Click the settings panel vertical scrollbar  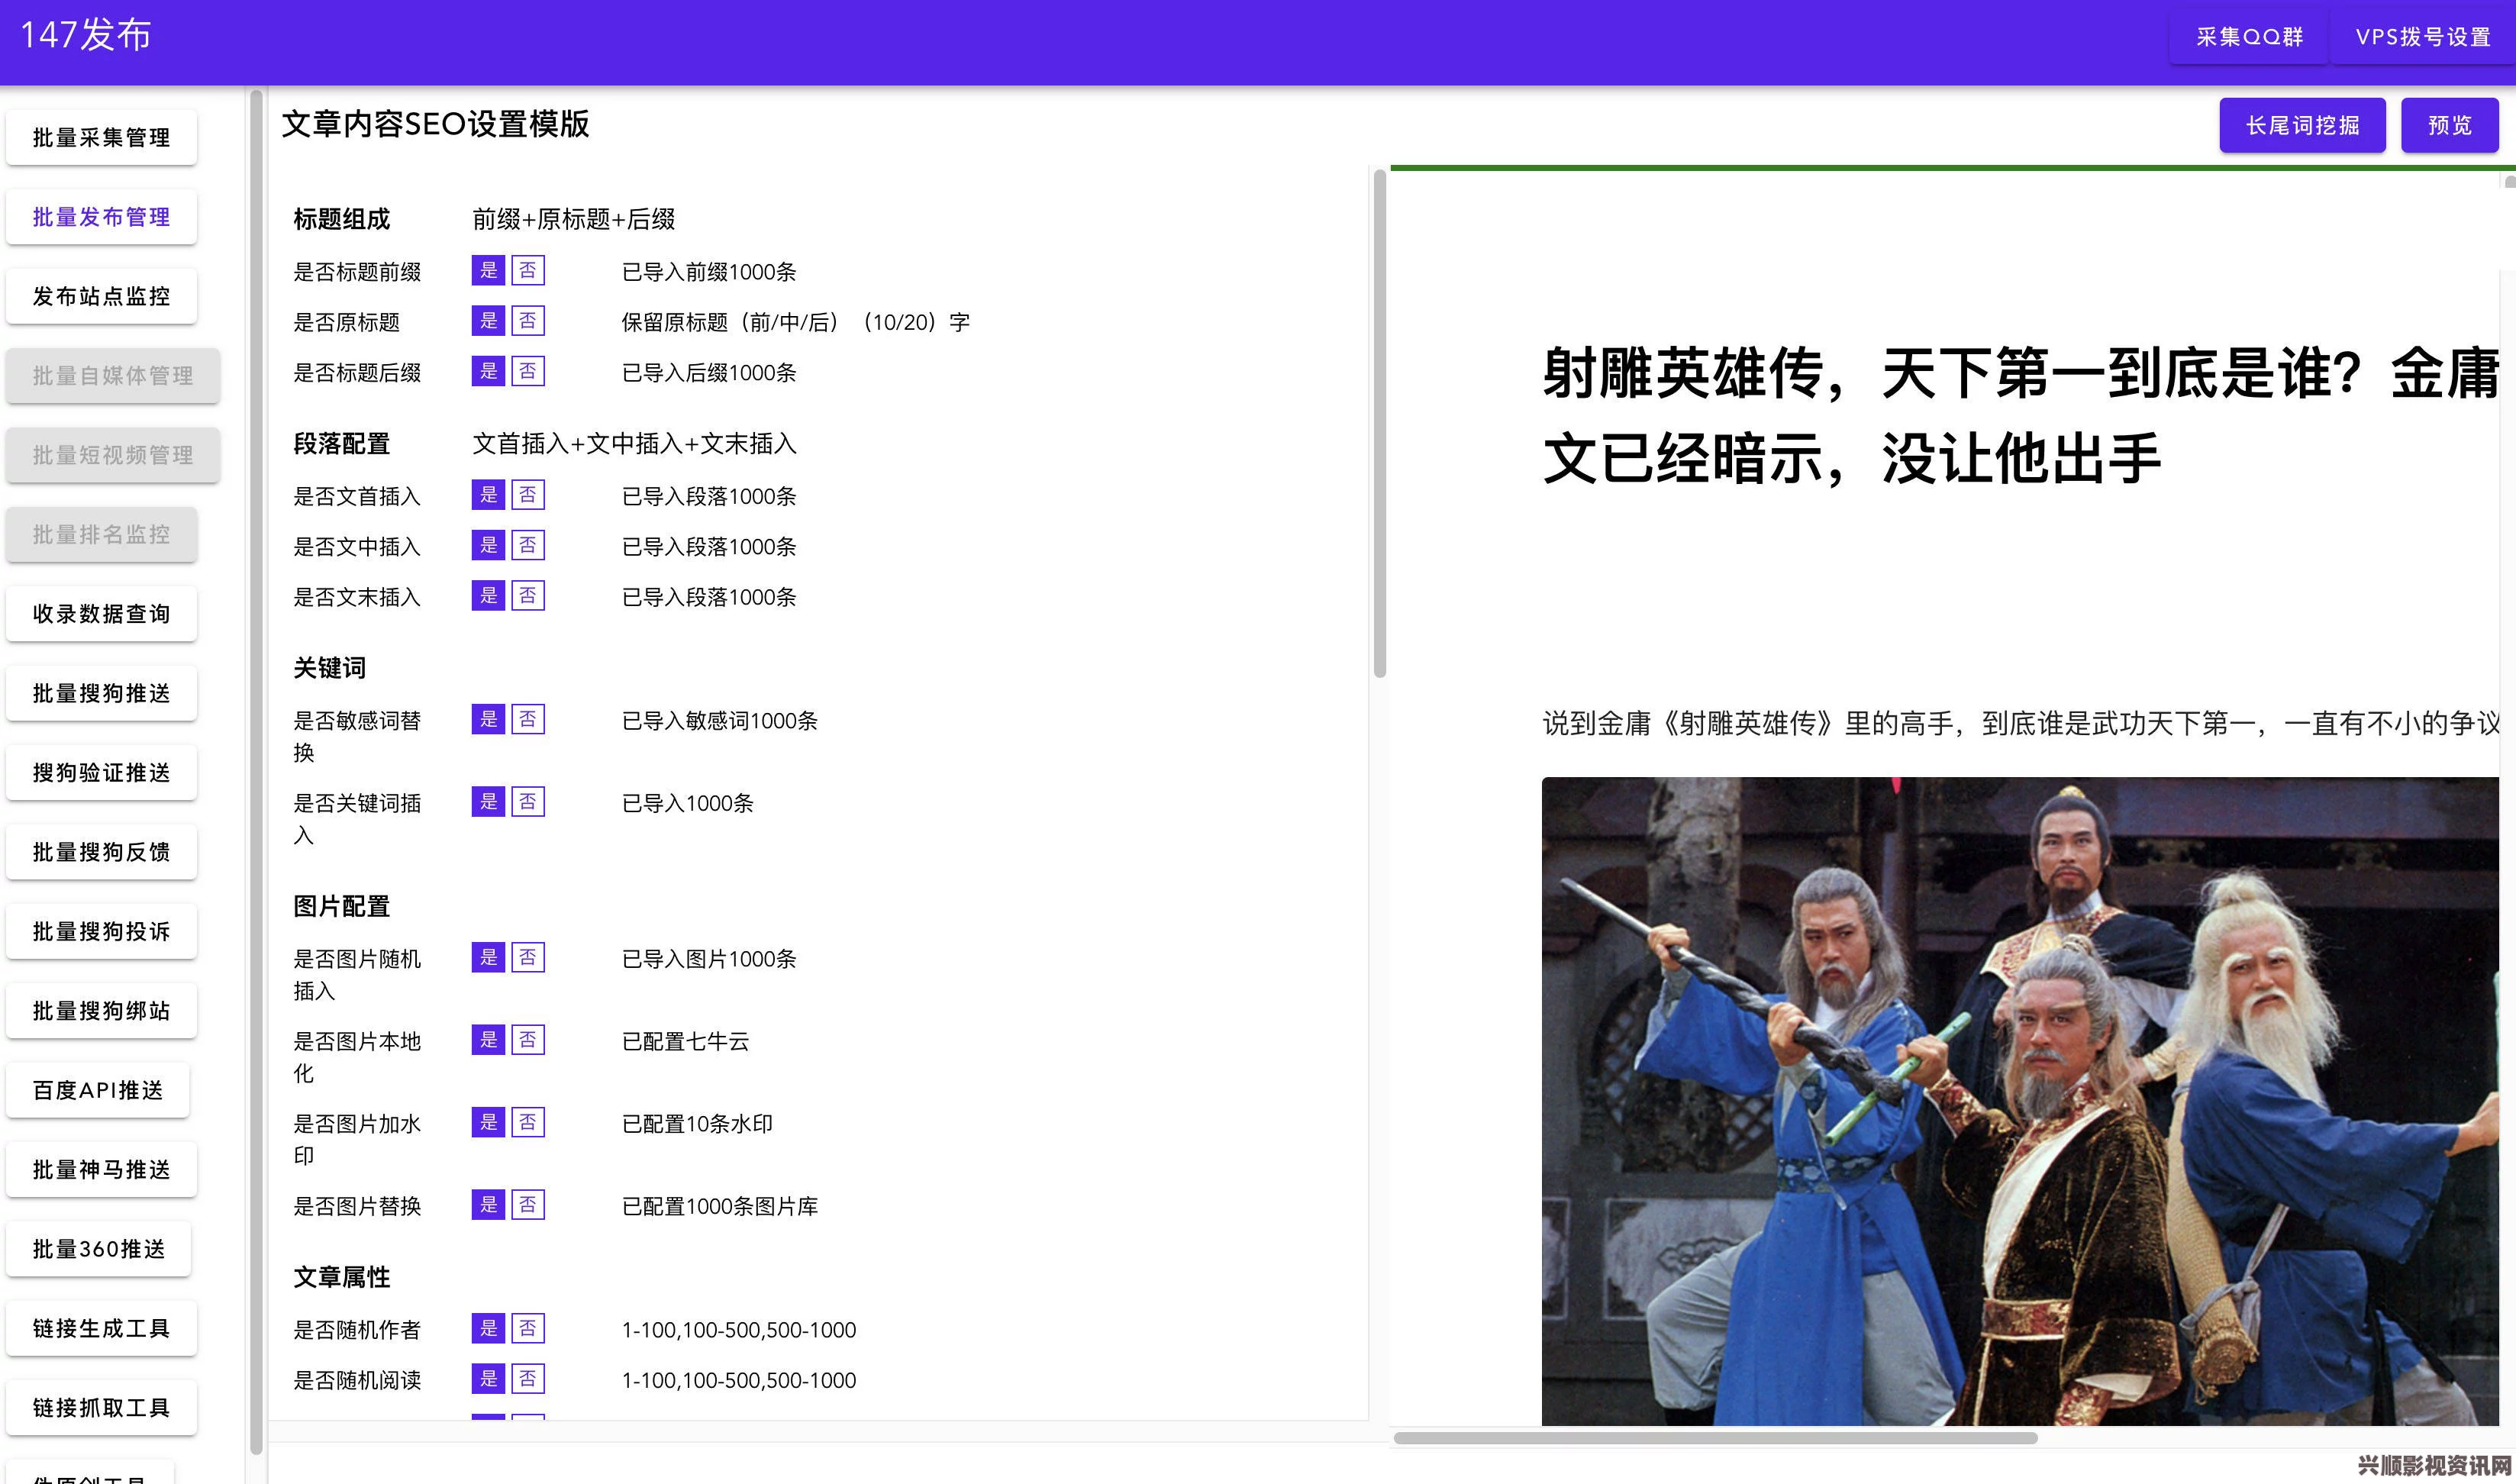(1380, 424)
